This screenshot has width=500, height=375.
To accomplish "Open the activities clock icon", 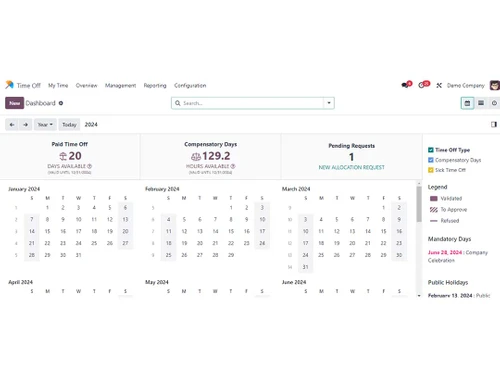I will [x=421, y=85].
